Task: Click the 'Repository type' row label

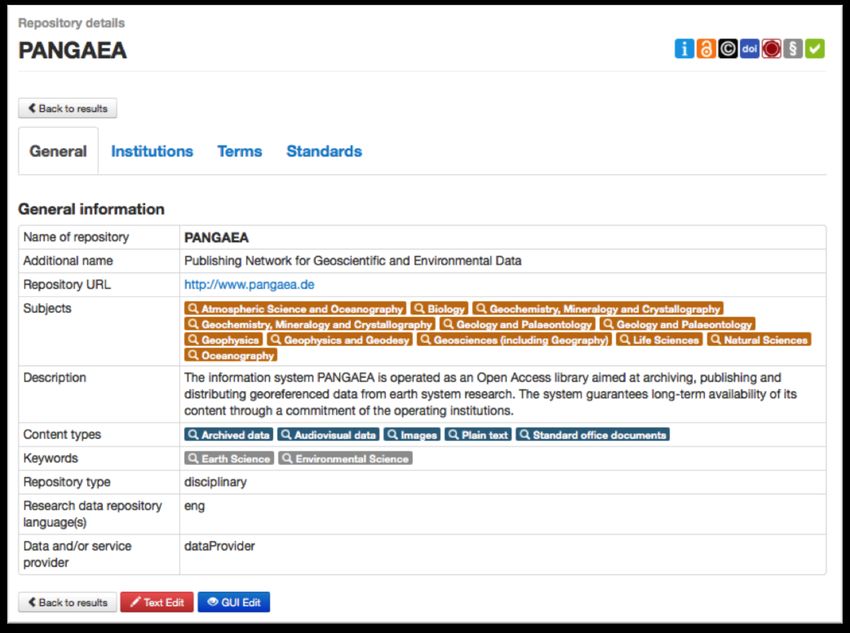Action: point(67,482)
